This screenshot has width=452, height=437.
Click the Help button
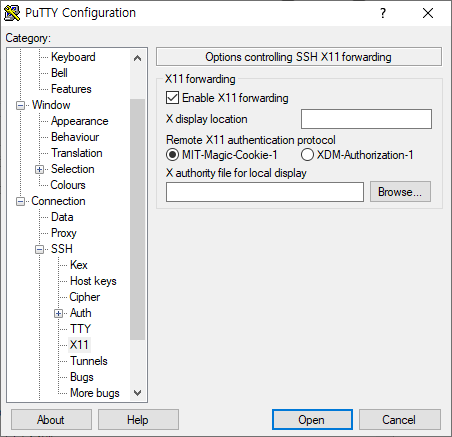pyautogui.click(x=138, y=420)
